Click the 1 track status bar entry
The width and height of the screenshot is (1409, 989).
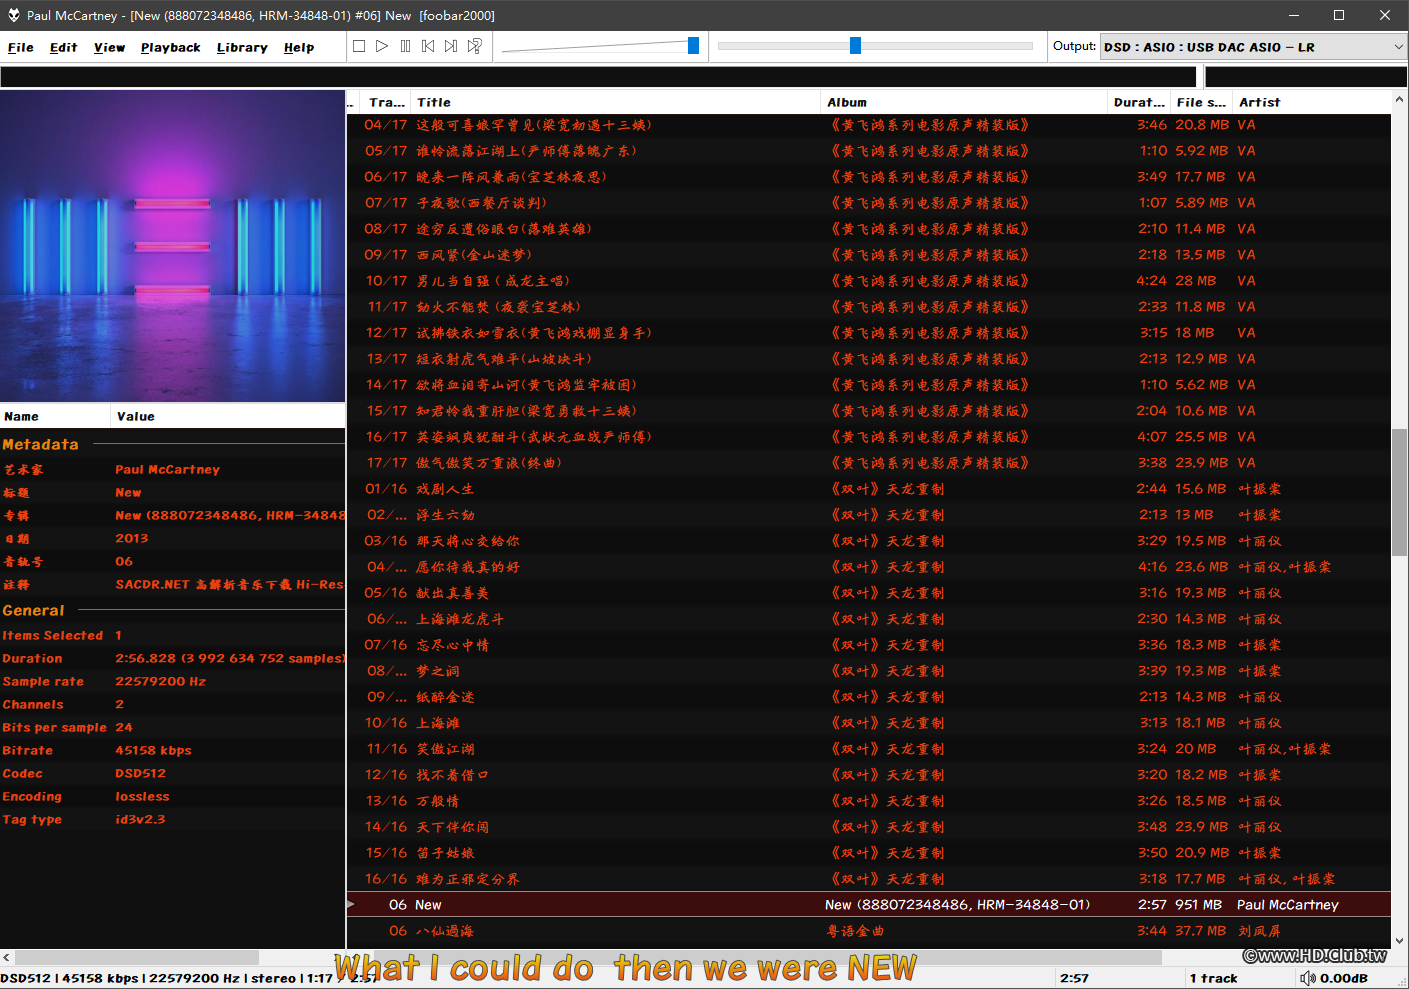[x=1213, y=978]
